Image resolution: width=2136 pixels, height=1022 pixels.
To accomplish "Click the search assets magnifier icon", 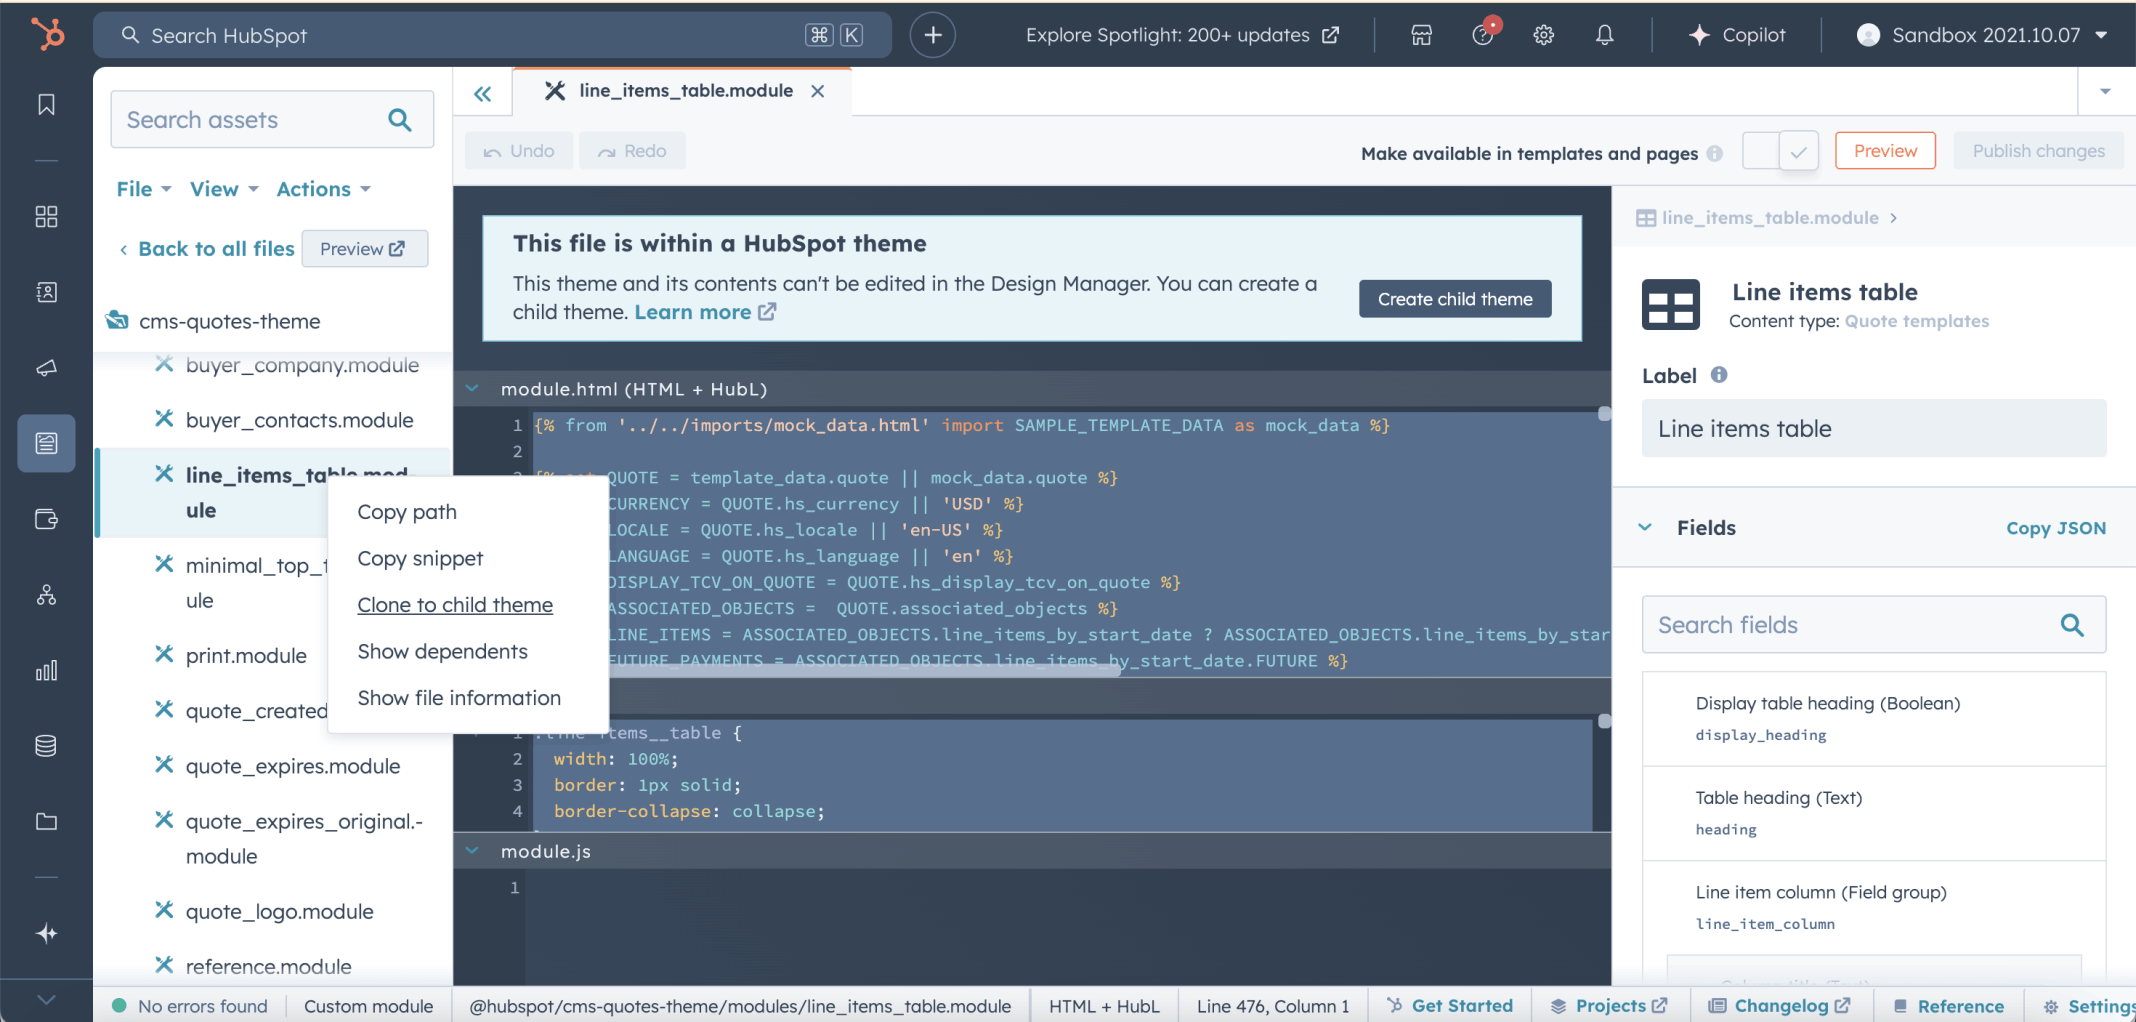I will pos(400,120).
